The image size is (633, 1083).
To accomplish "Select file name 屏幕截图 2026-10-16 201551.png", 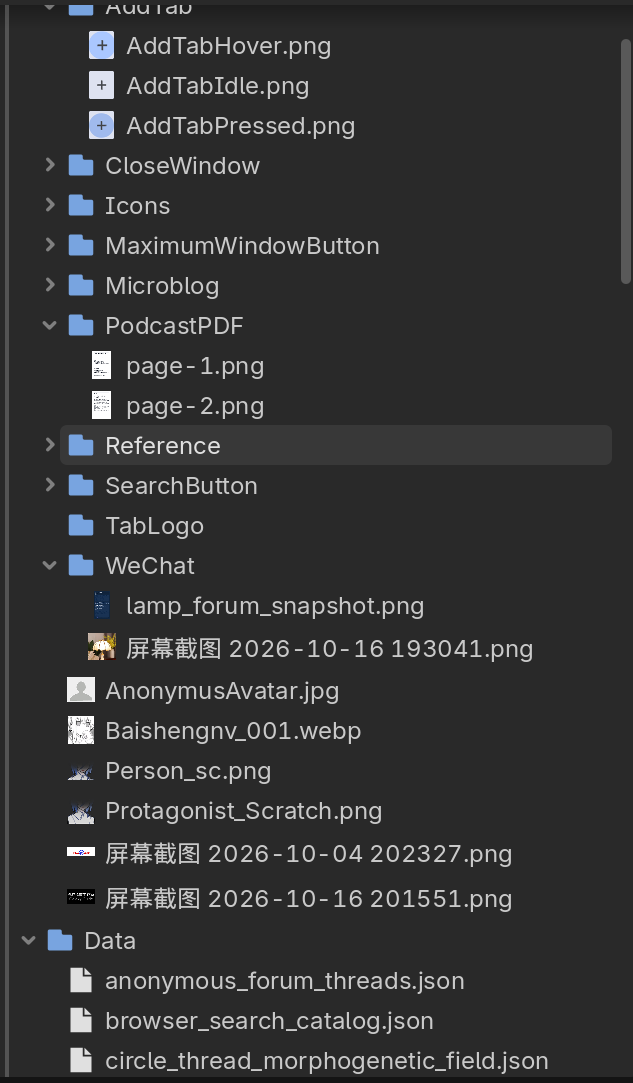I will 309,899.
